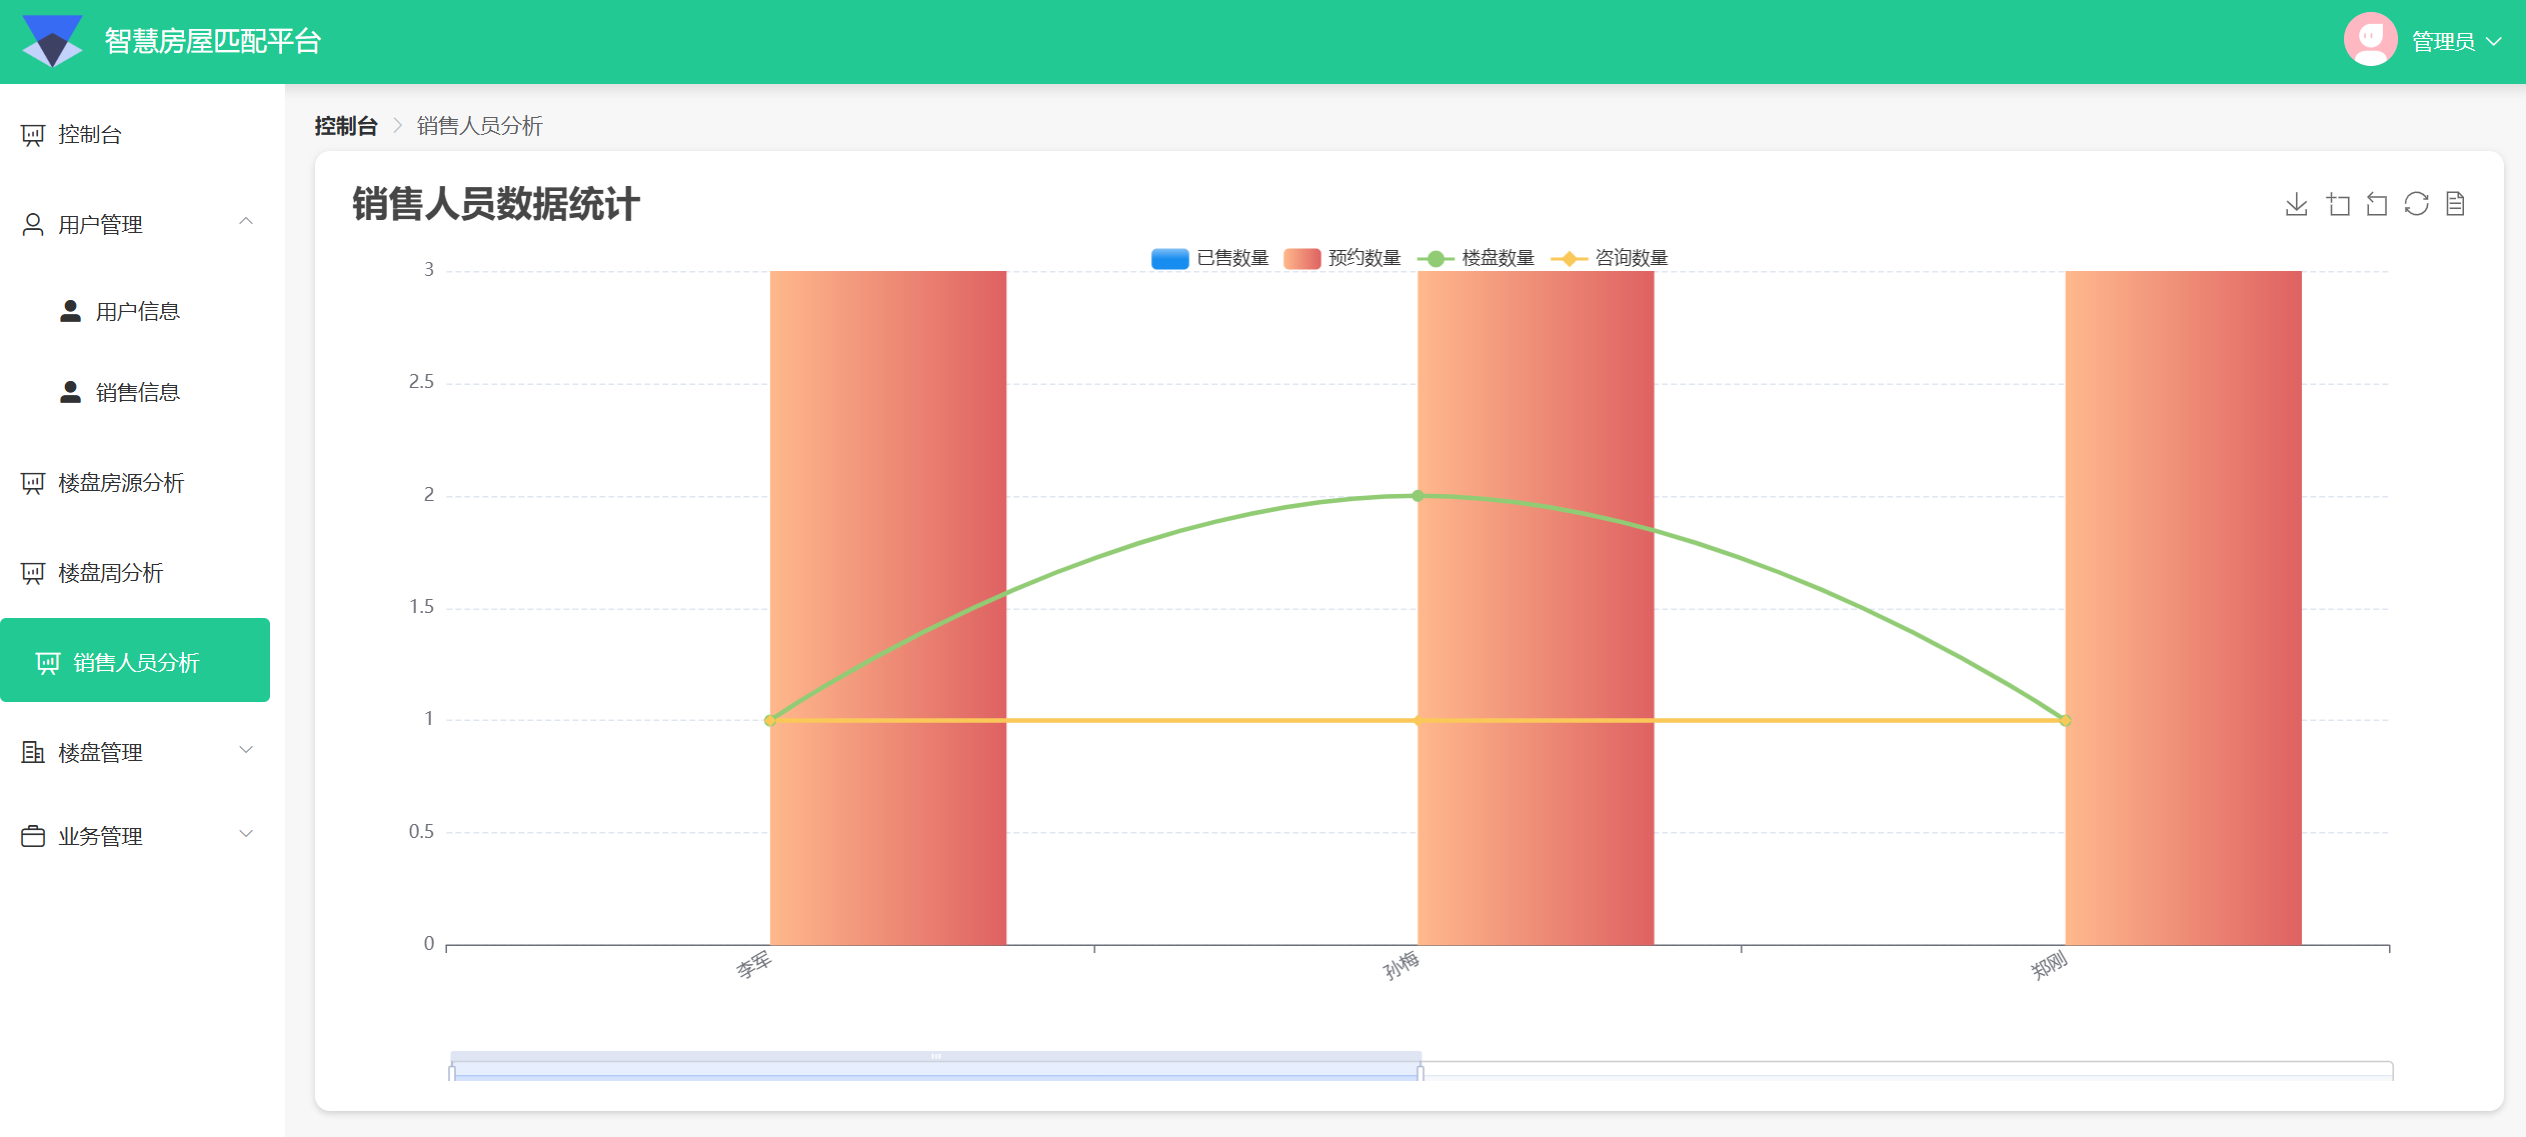
Task: Expand the 业务管理 submenu chevron
Action: click(246, 834)
